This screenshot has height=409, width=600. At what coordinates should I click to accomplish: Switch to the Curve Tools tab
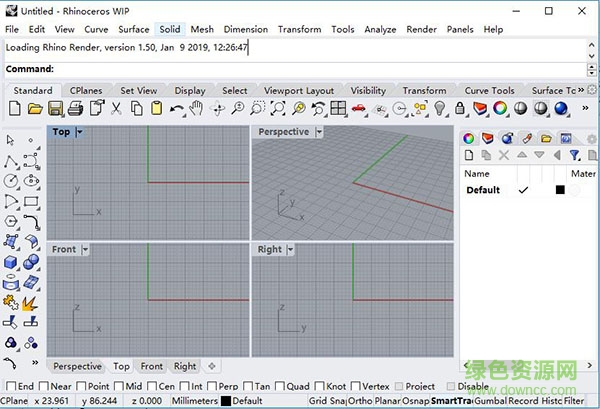click(x=489, y=91)
